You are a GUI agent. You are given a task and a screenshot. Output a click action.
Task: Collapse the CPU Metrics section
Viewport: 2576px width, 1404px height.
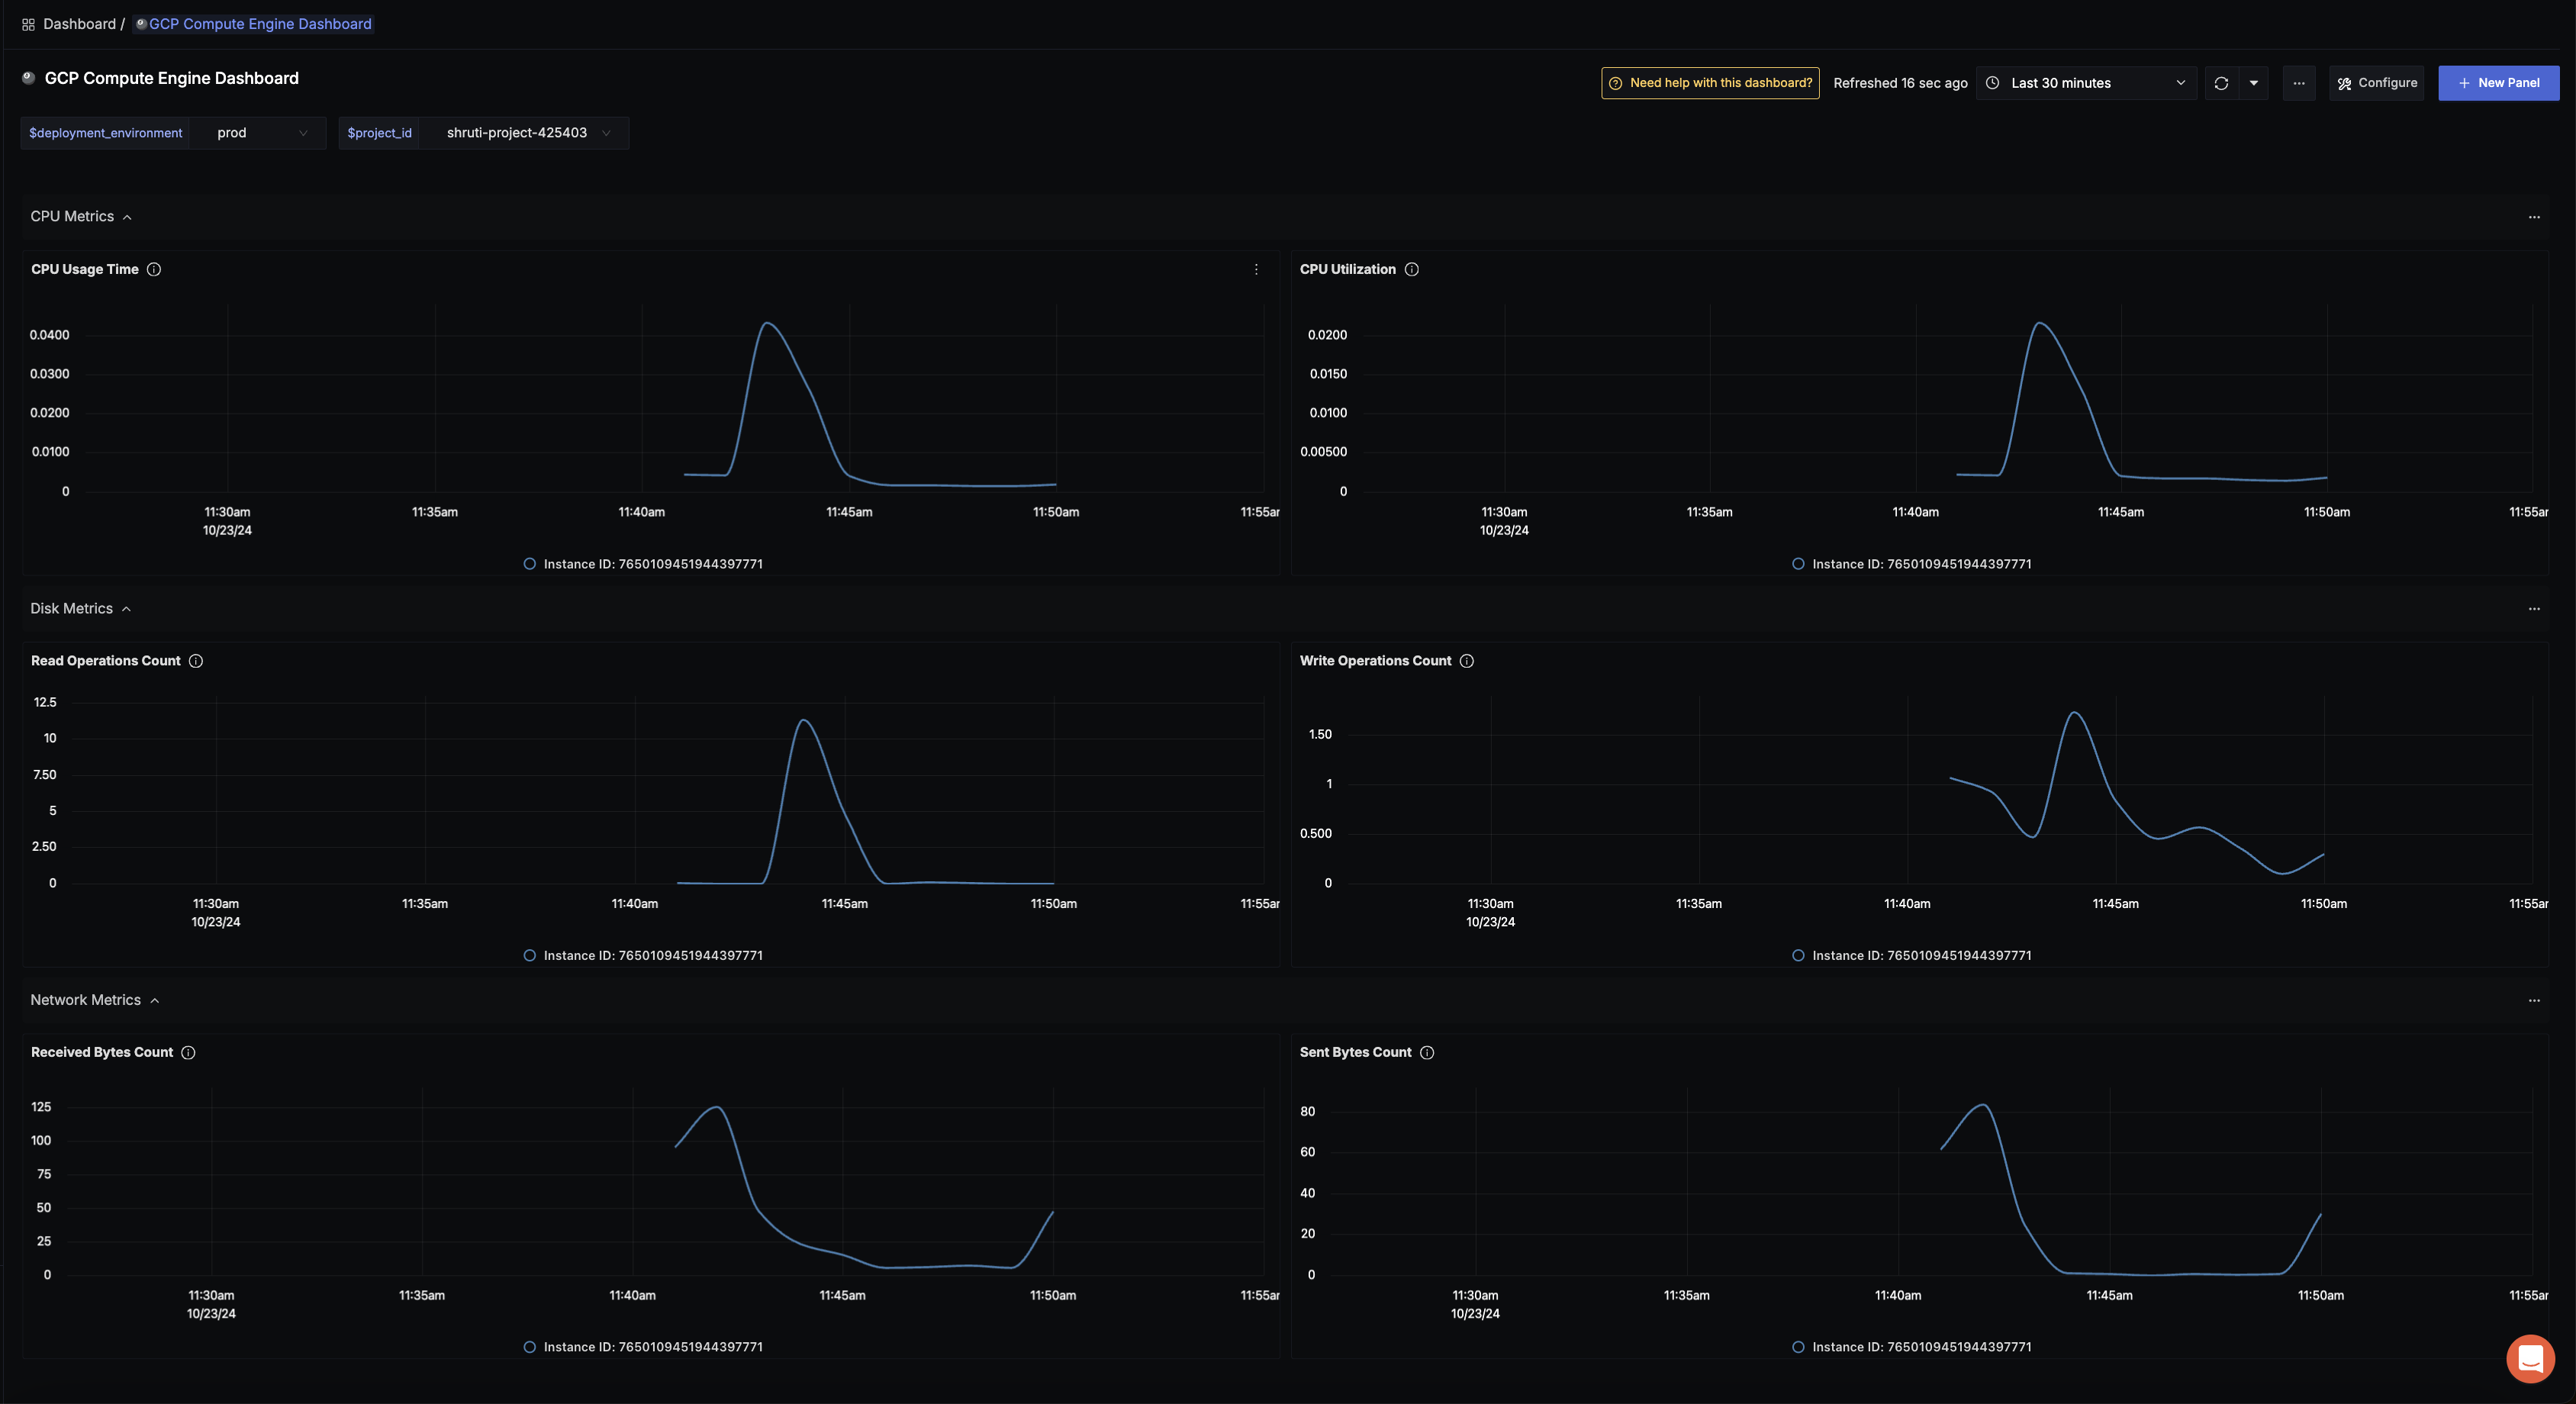pos(127,217)
